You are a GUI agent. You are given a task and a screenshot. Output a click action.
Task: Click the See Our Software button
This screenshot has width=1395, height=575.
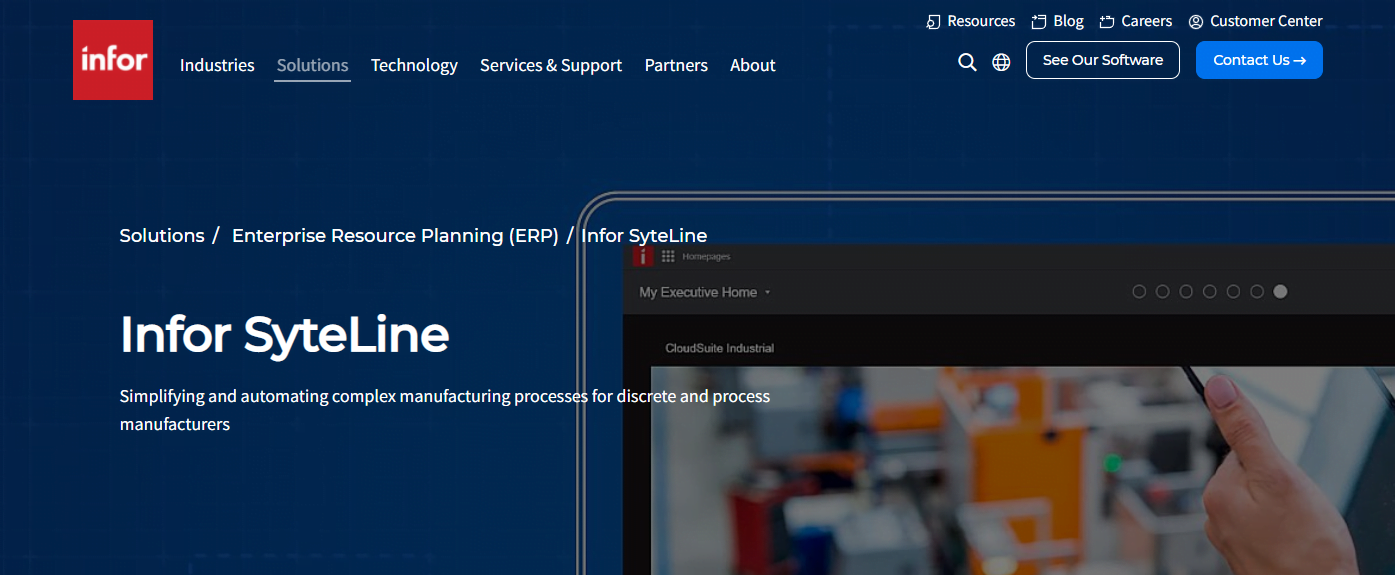tap(1103, 60)
